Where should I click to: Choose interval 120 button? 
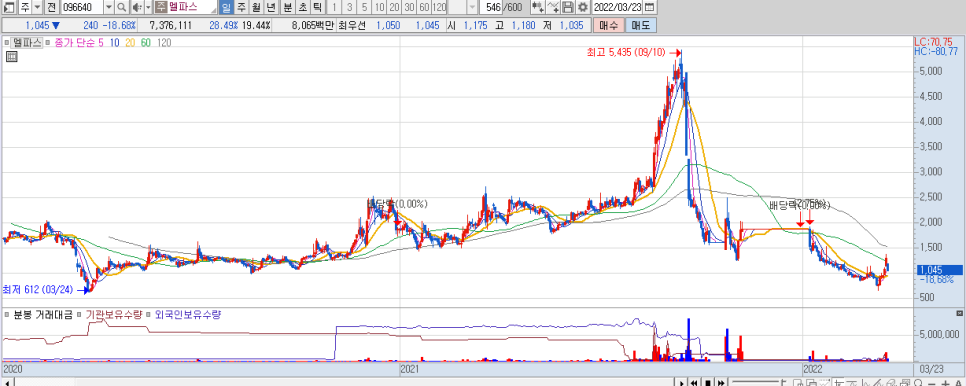pyautogui.click(x=439, y=7)
